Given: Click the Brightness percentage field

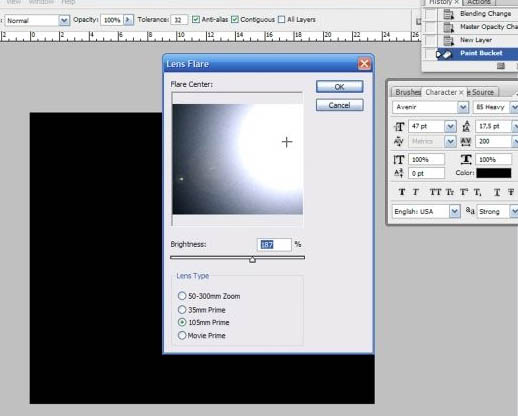Looking at the screenshot, I should point(274,245).
